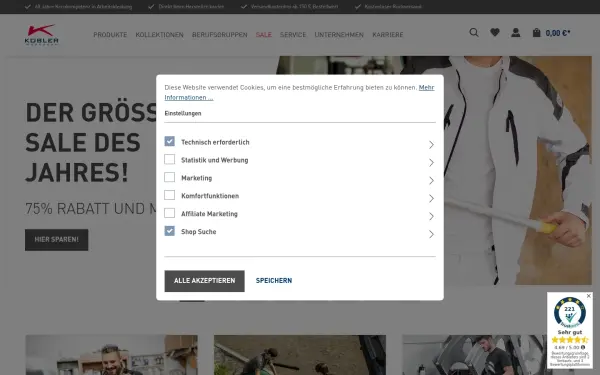600x375 pixels.
Task: Open the user account icon
Action: [515, 33]
